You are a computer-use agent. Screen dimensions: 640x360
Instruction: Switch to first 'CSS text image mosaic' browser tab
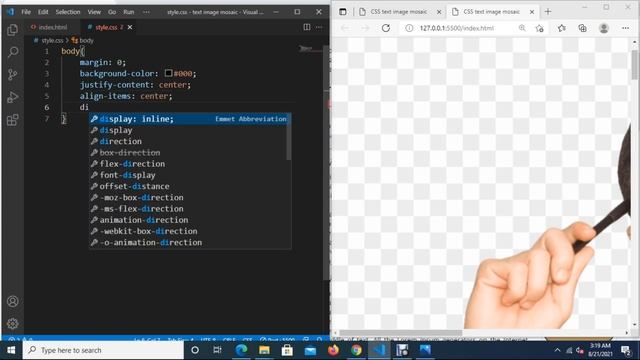[399, 12]
